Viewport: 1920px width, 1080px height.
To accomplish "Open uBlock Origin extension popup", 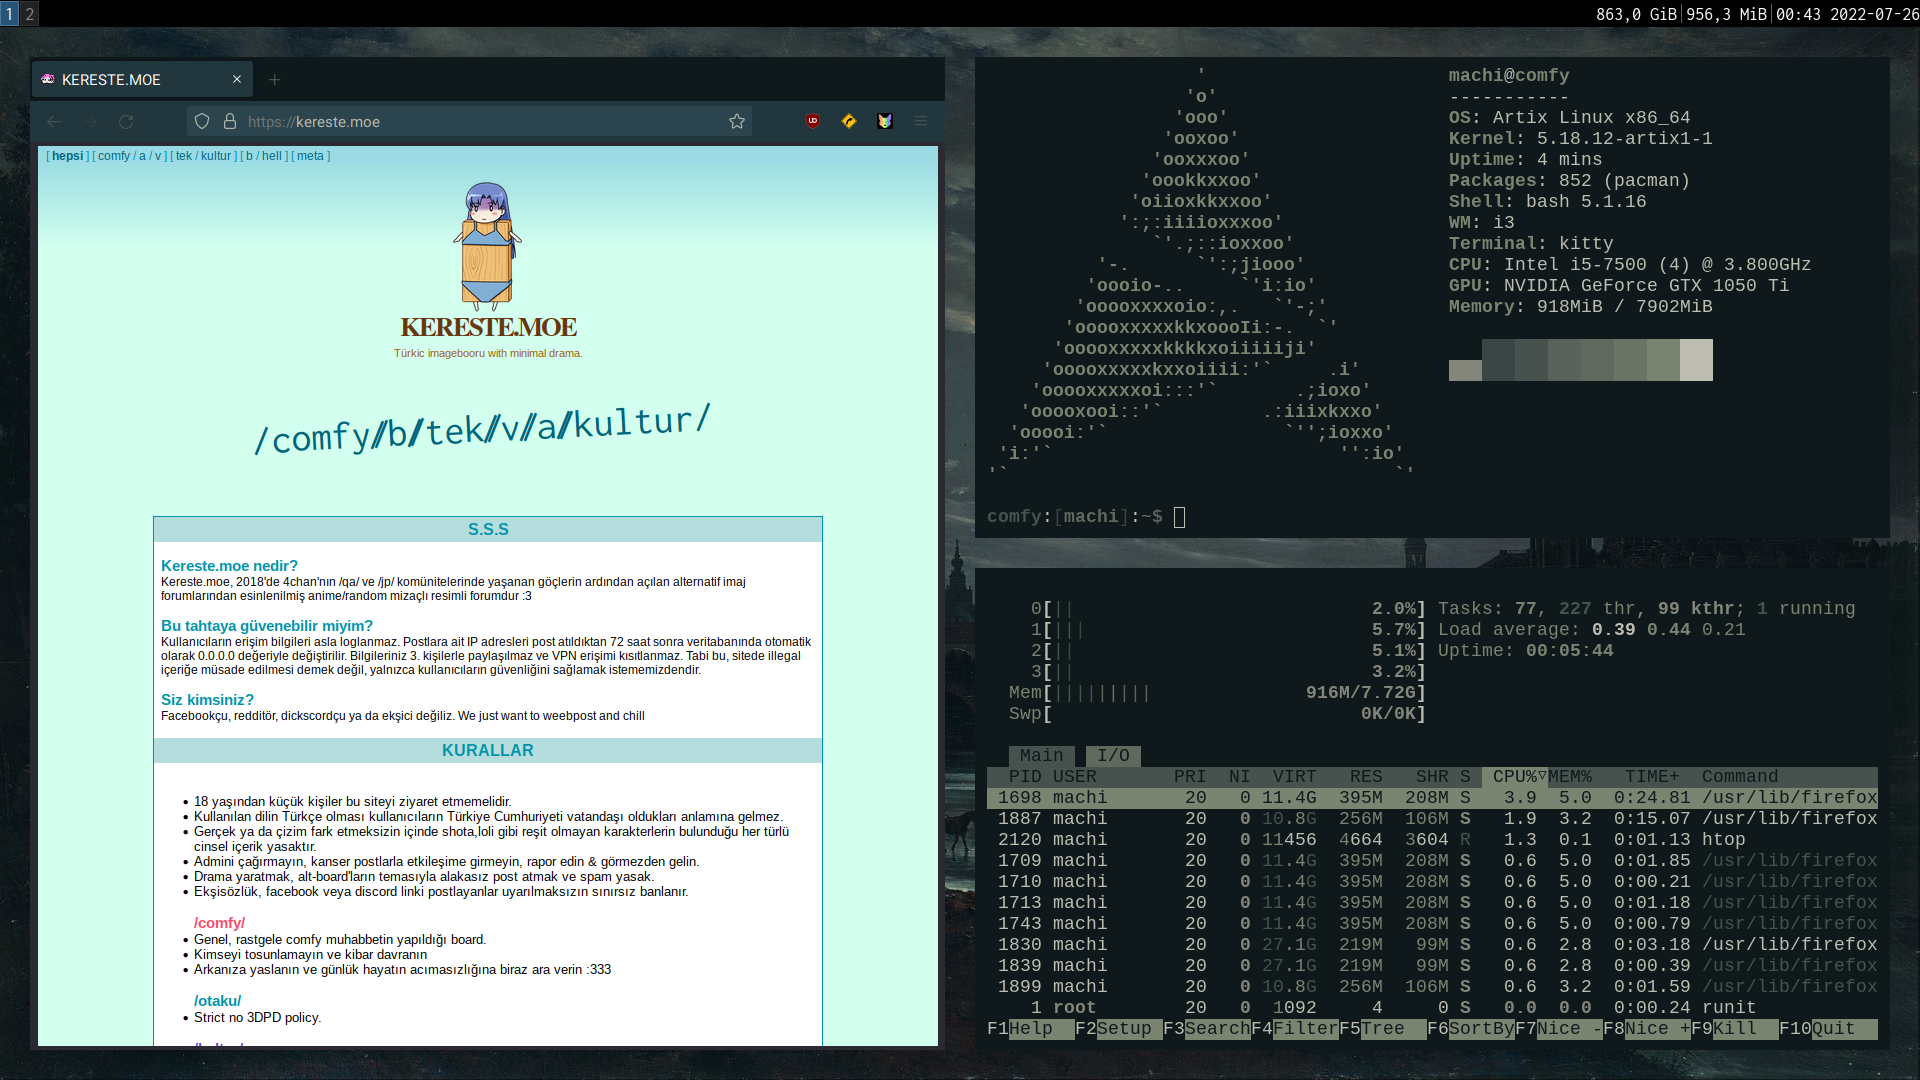I will [813, 121].
